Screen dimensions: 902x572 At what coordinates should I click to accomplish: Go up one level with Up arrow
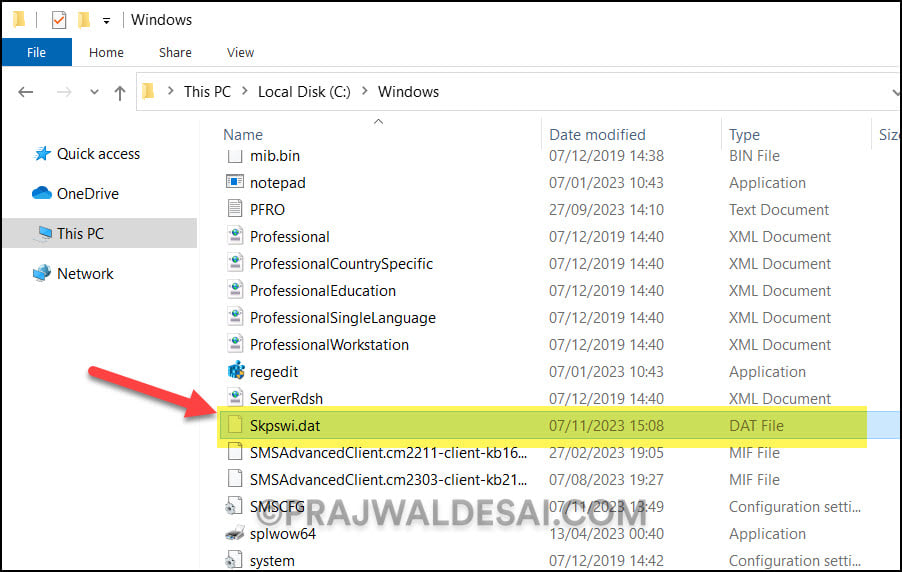(x=120, y=93)
